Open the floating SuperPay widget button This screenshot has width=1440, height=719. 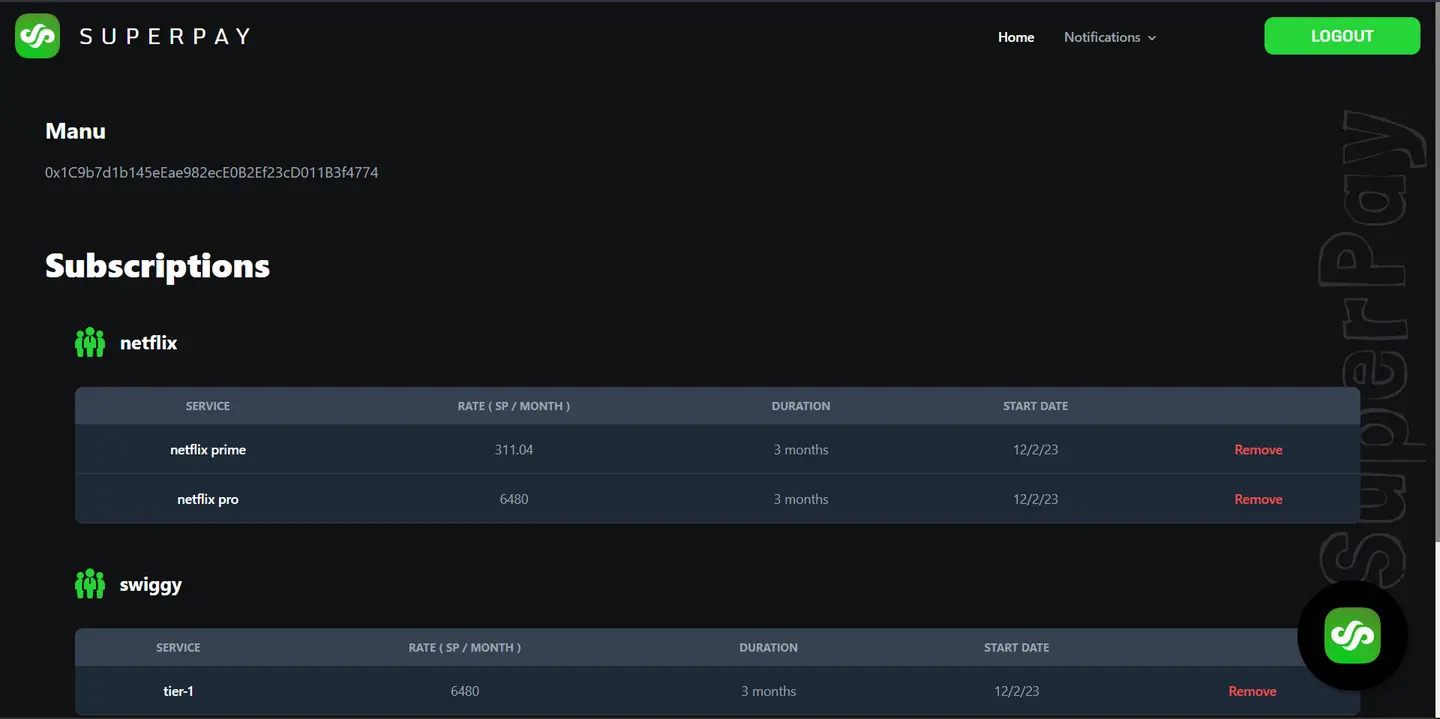pos(1352,635)
